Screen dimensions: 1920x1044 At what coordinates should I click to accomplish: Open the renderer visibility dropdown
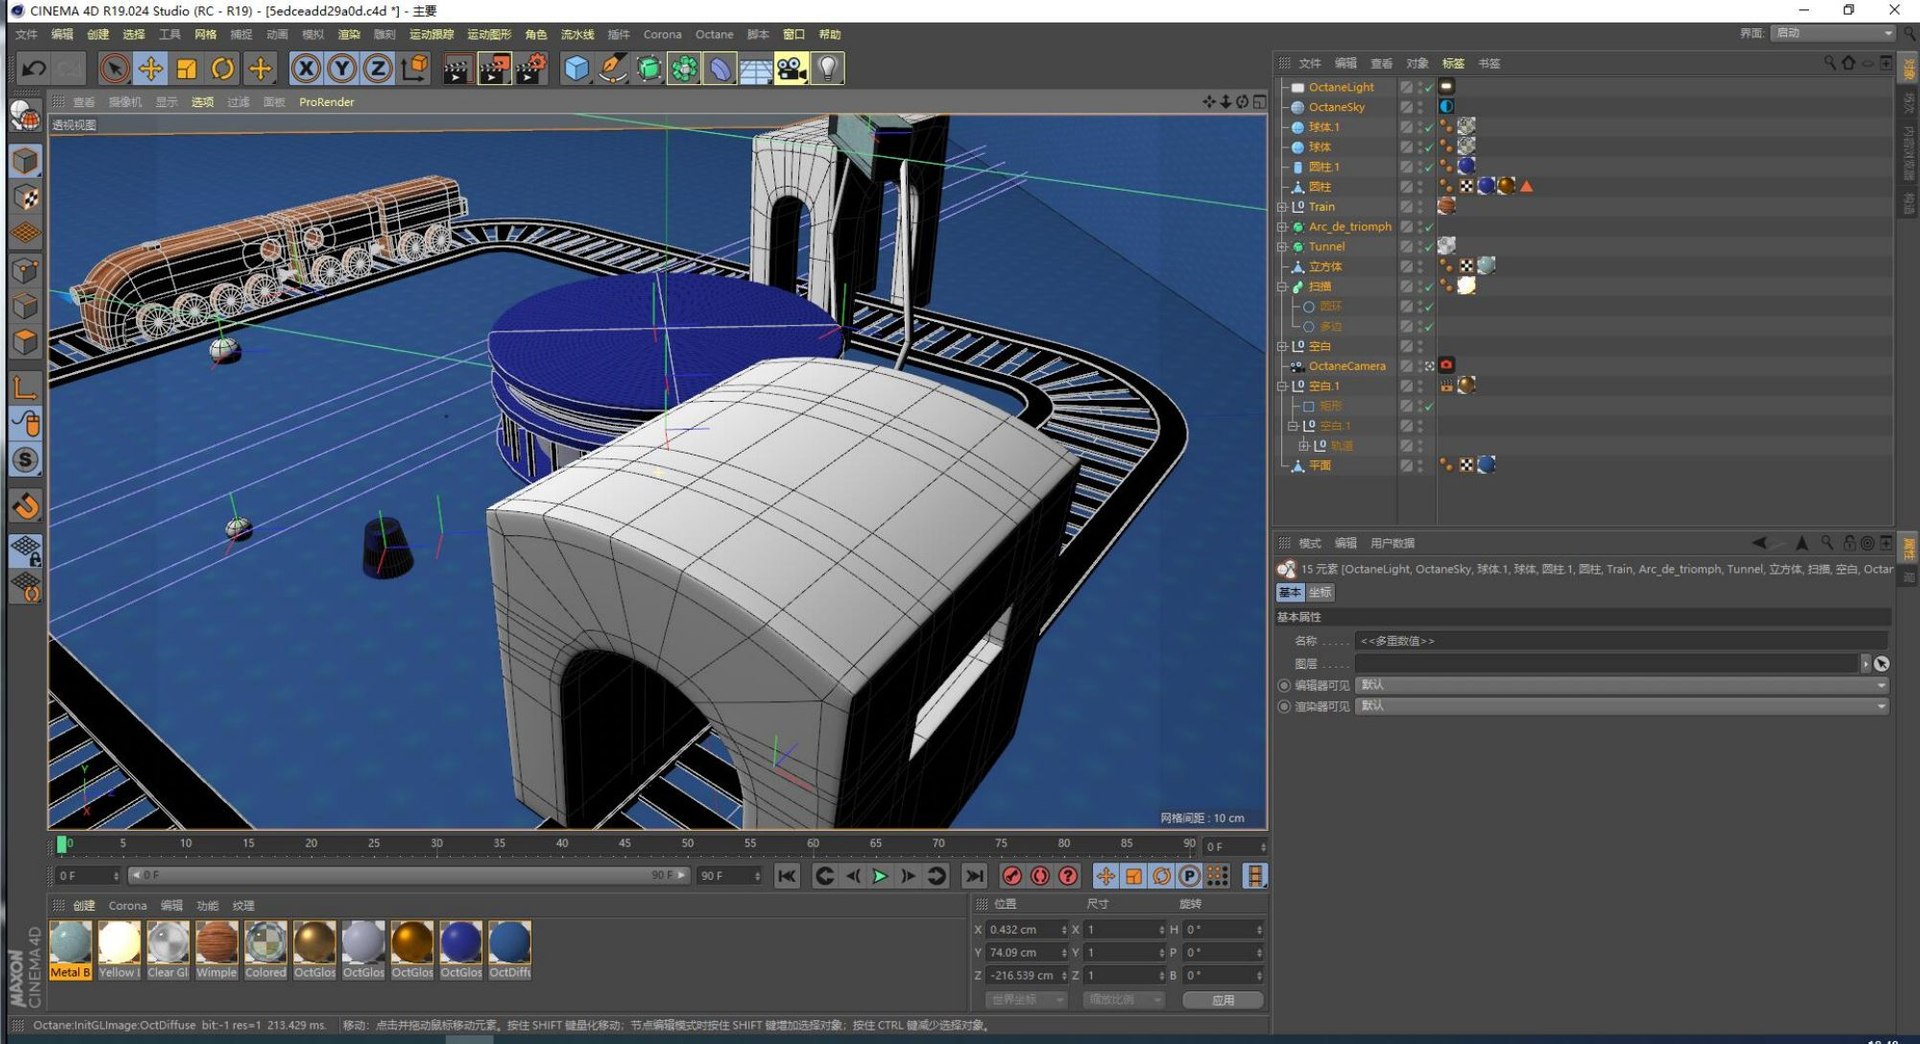coord(1620,706)
